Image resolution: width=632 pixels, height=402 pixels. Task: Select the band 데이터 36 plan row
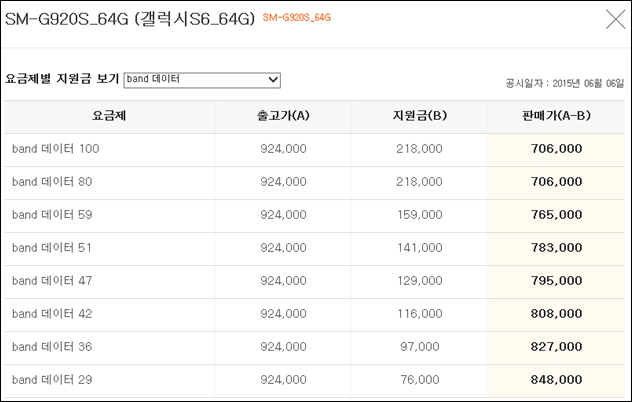click(314, 348)
